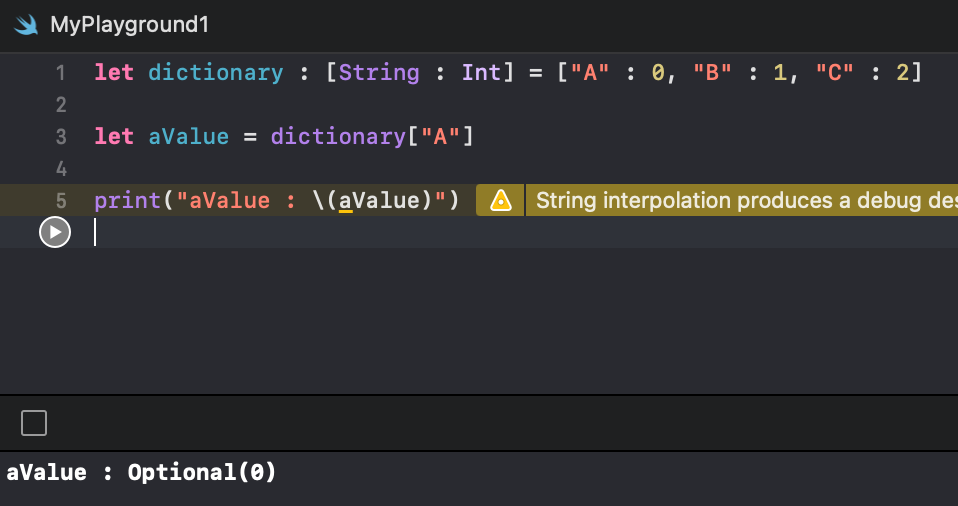Run the playground with the play button
958x506 pixels.
pyautogui.click(x=55, y=232)
